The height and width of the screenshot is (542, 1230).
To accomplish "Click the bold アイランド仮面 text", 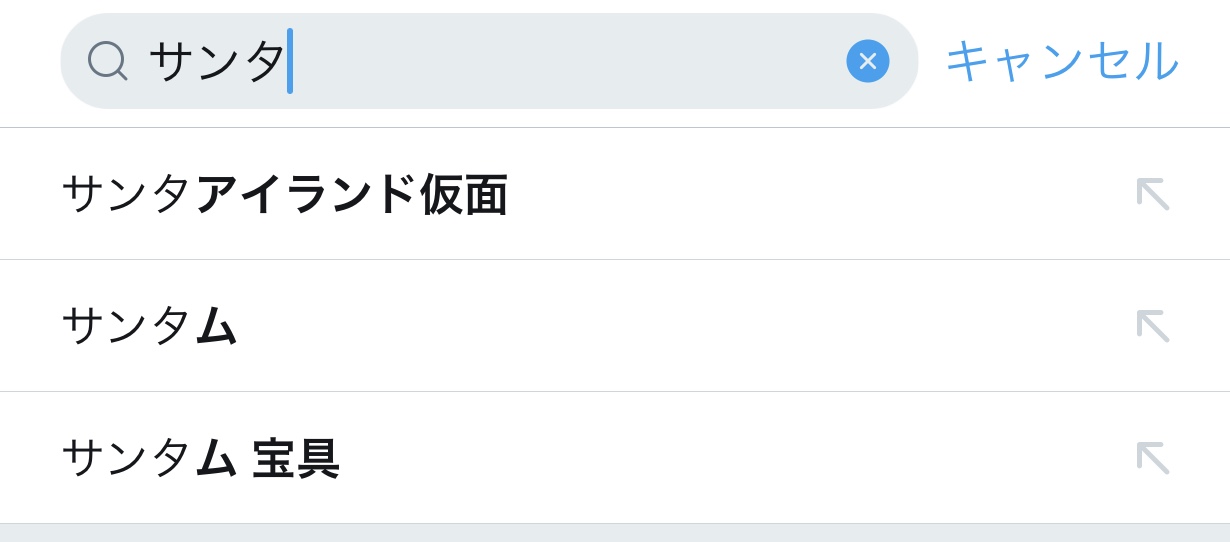I will 352,194.
